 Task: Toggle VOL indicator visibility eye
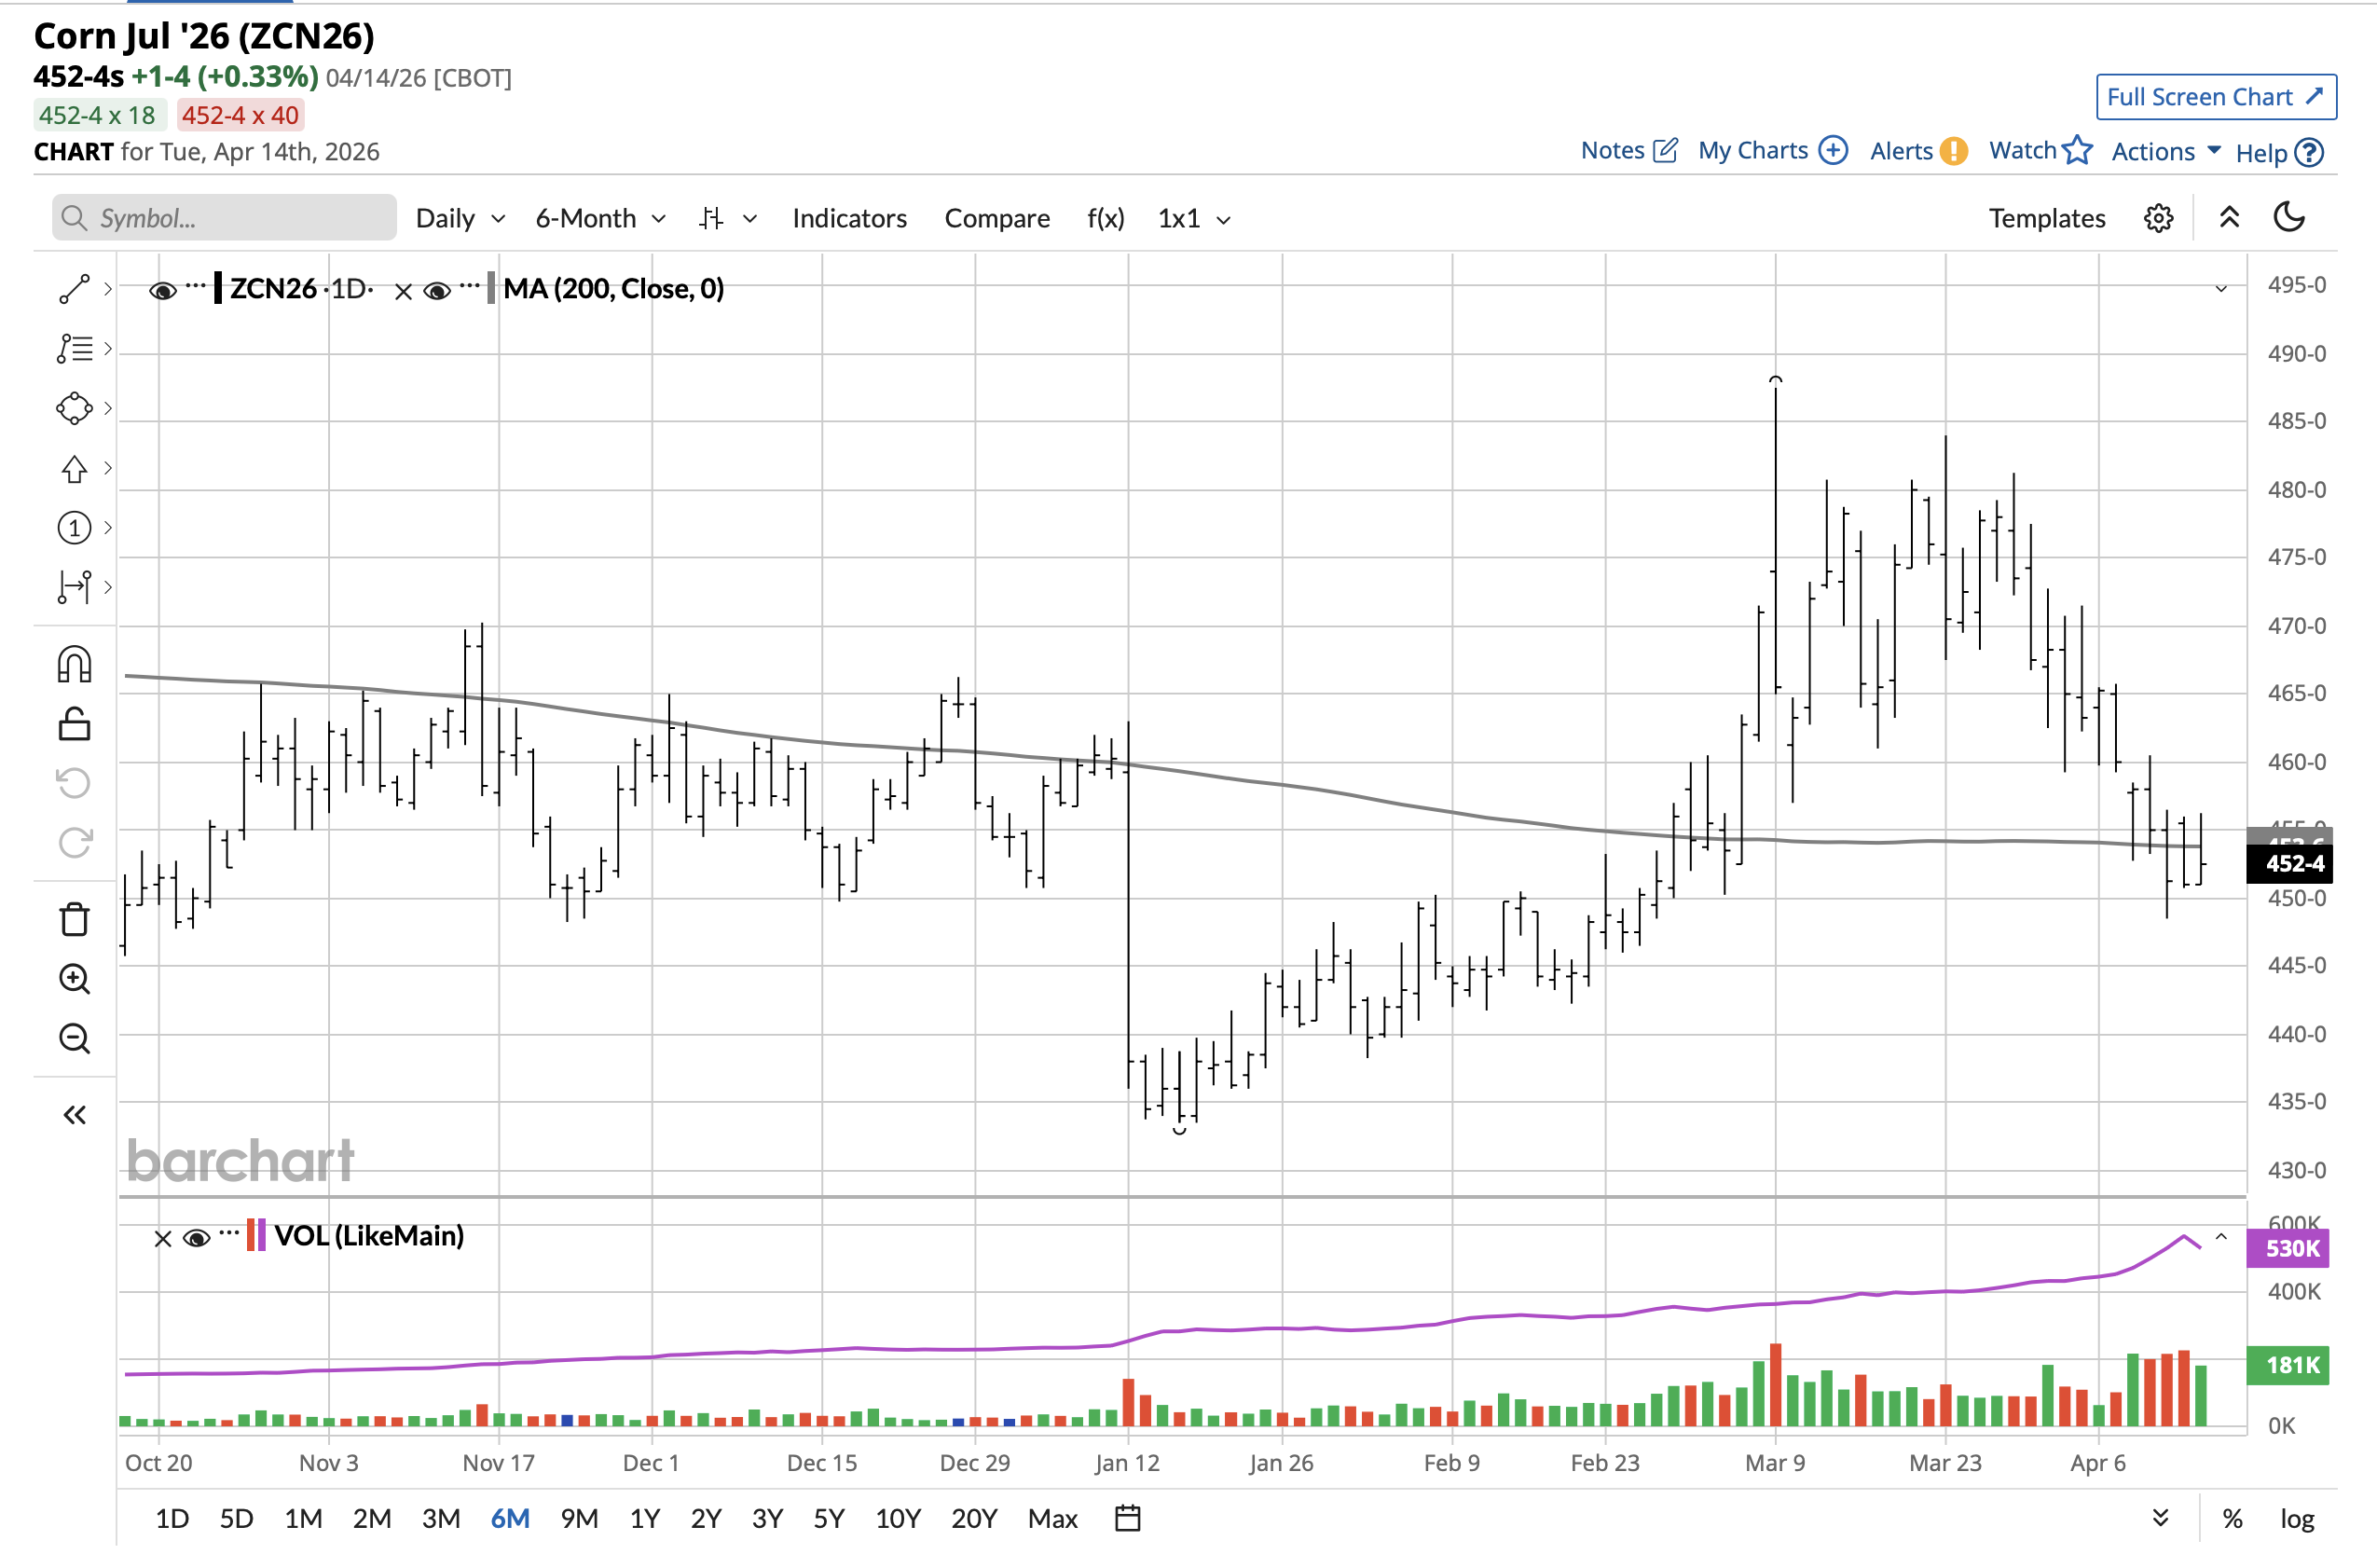tap(197, 1238)
